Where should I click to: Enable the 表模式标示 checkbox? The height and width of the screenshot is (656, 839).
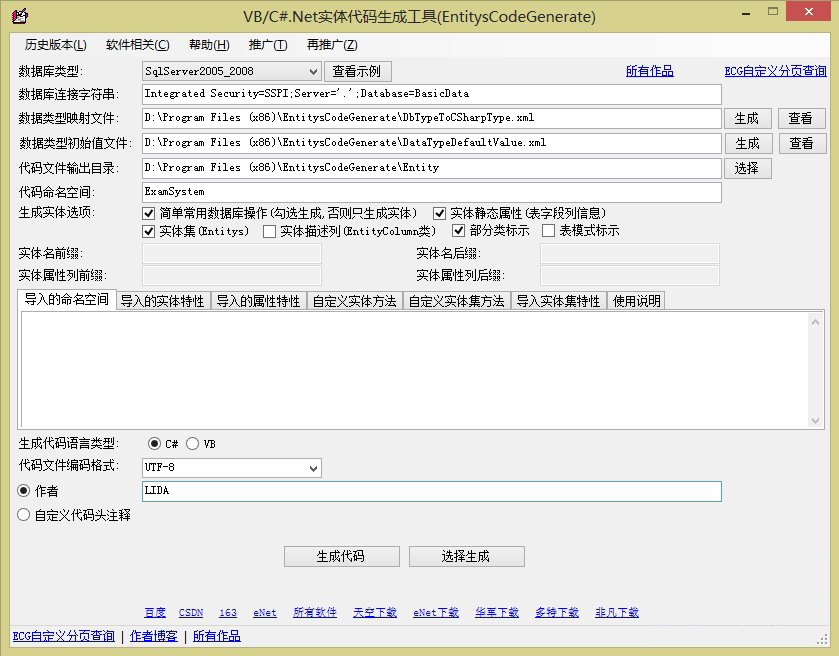point(548,231)
